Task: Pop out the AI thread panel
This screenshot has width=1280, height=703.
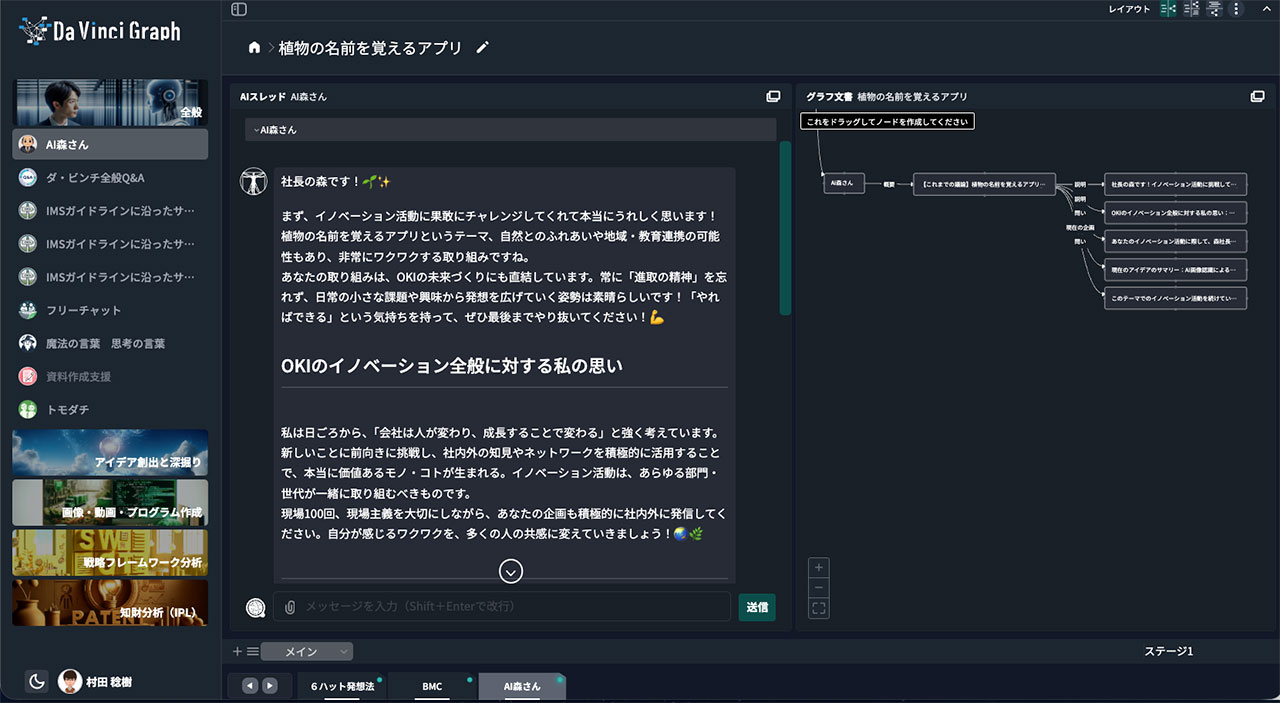Action: 773,97
